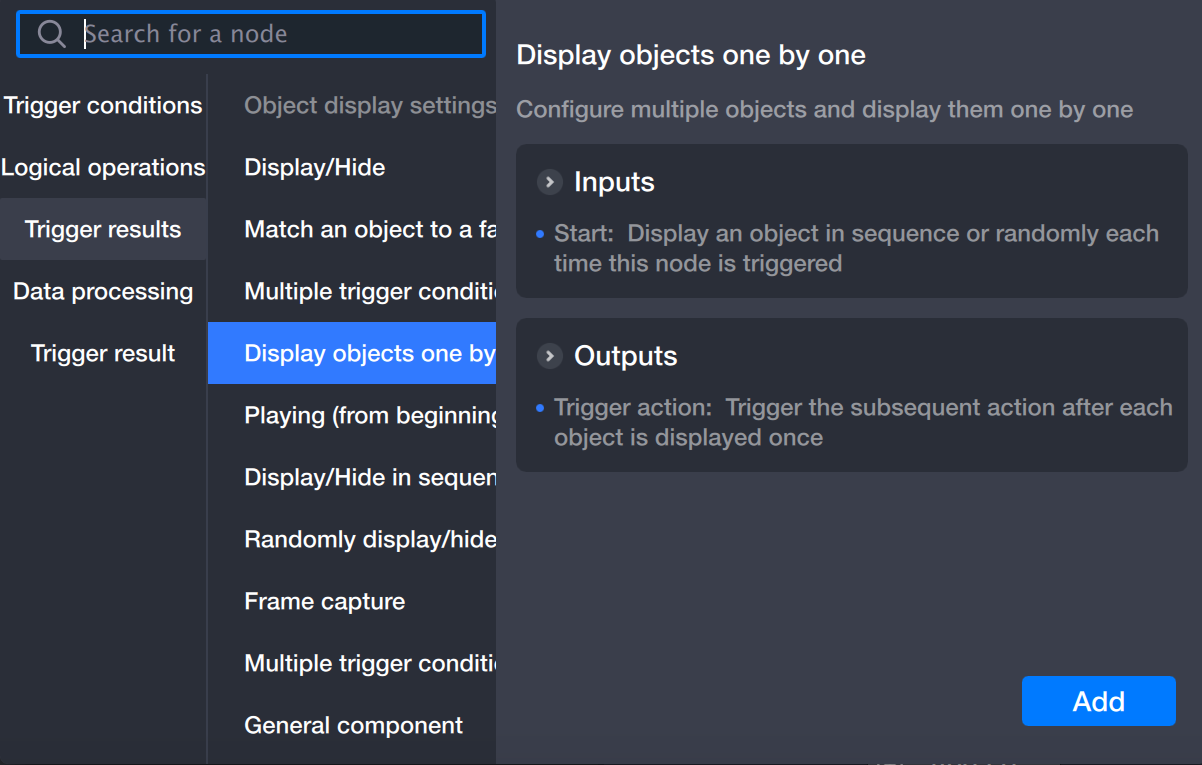Collapse the Outputs section chevron

click(x=549, y=356)
